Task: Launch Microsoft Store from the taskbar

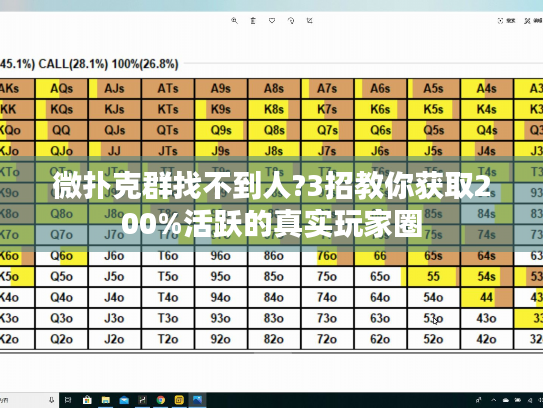Action: tap(87, 400)
